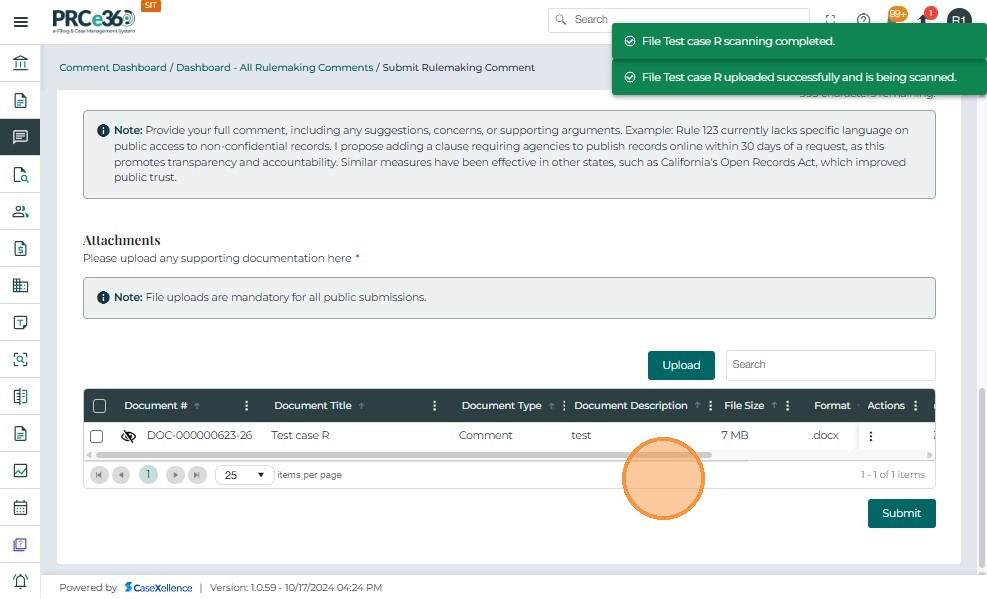Go to first page of attachments
Image resolution: width=987 pixels, height=599 pixels.
(99, 475)
